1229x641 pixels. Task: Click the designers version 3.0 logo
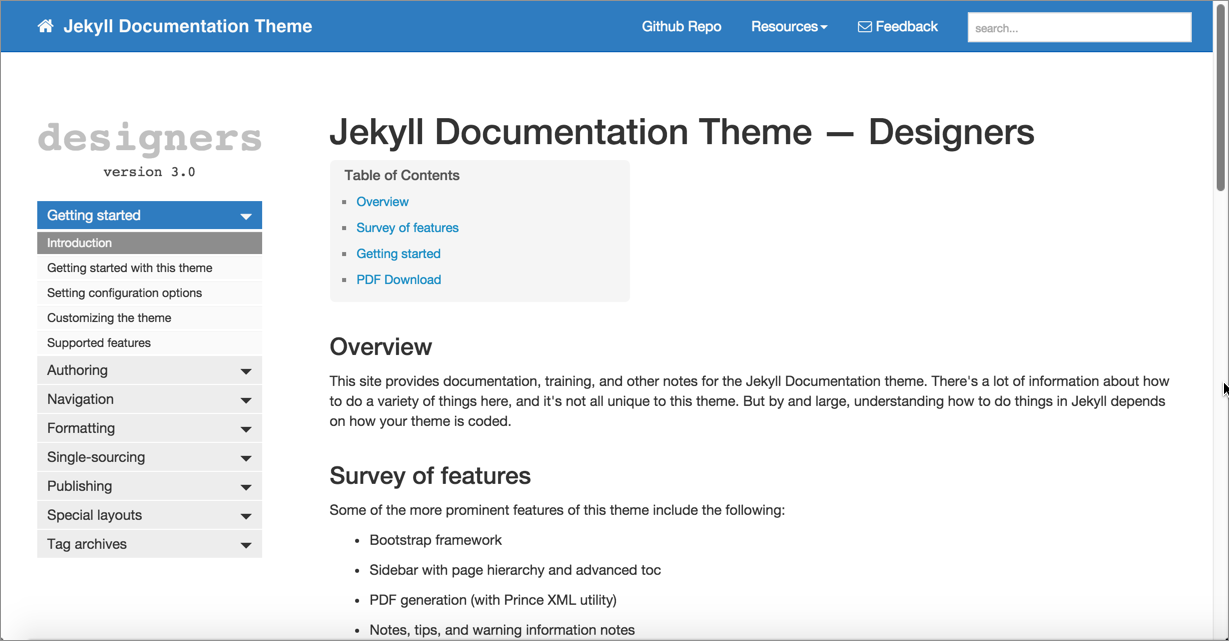(149, 150)
